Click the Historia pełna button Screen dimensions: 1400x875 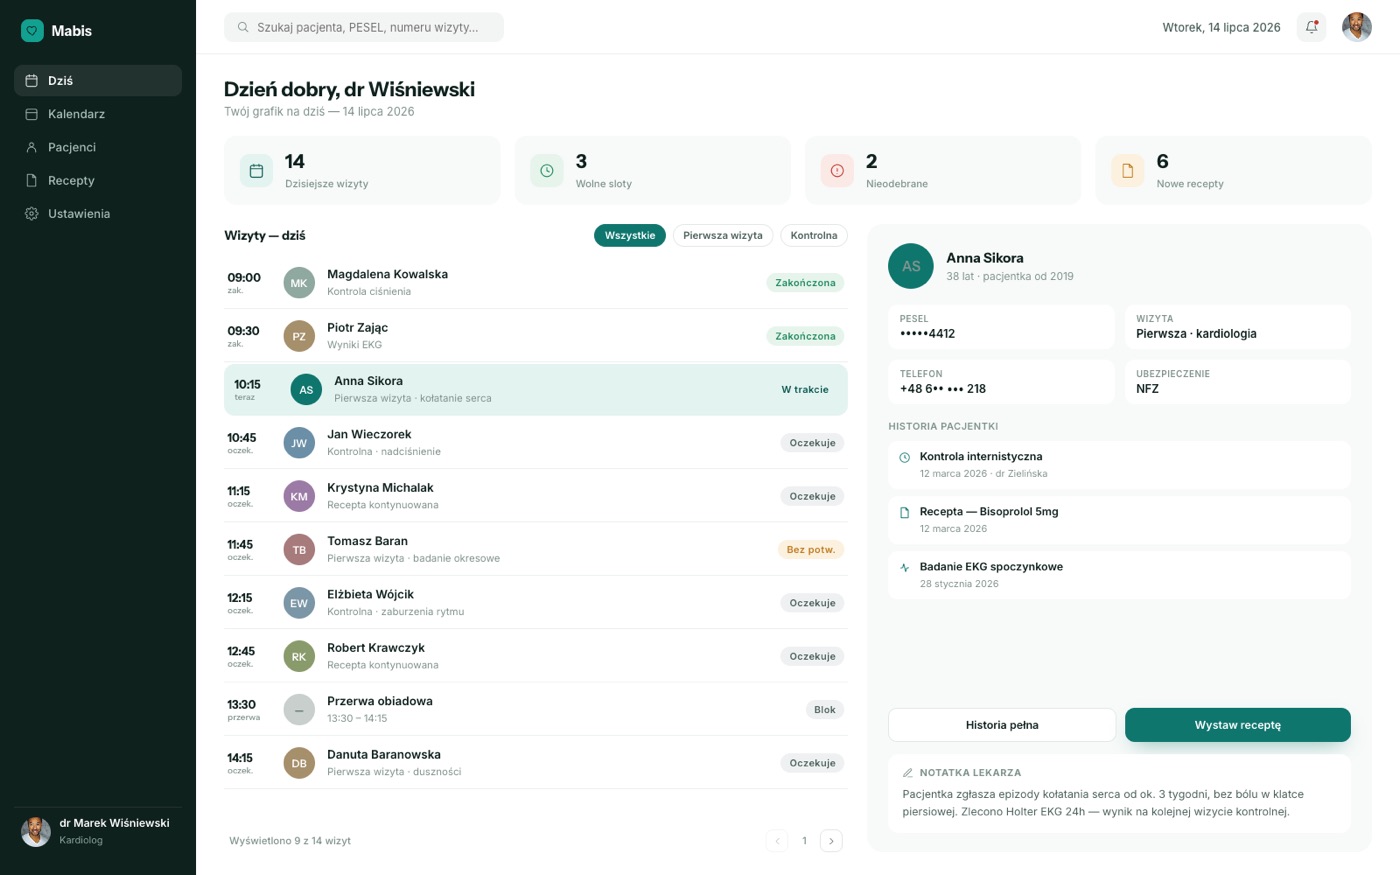(1002, 725)
